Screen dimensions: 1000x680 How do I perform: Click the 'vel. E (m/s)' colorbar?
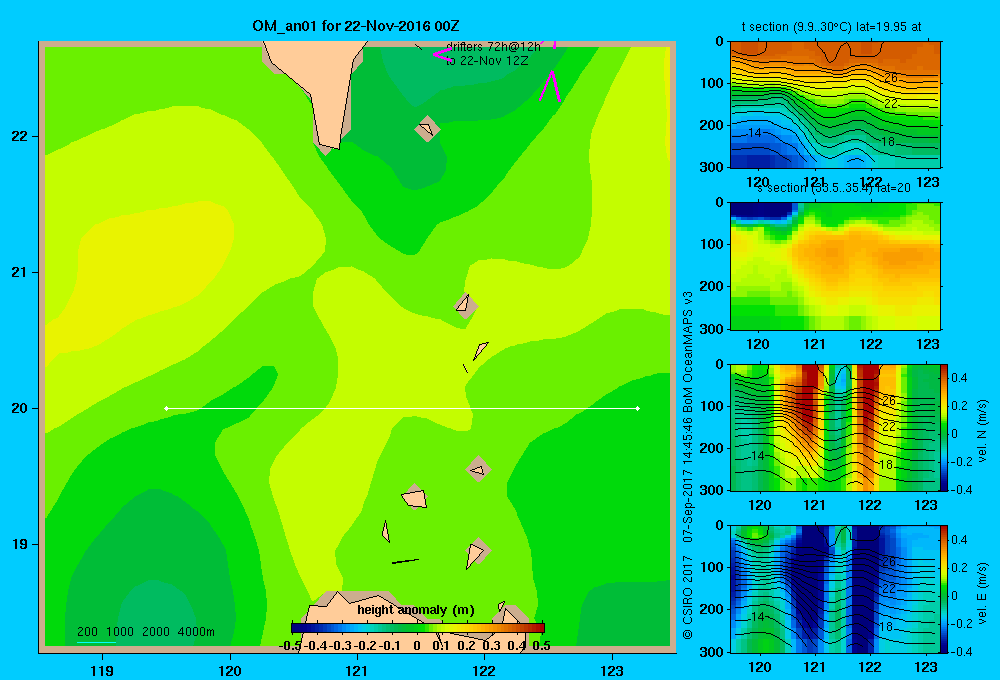coord(945,589)
